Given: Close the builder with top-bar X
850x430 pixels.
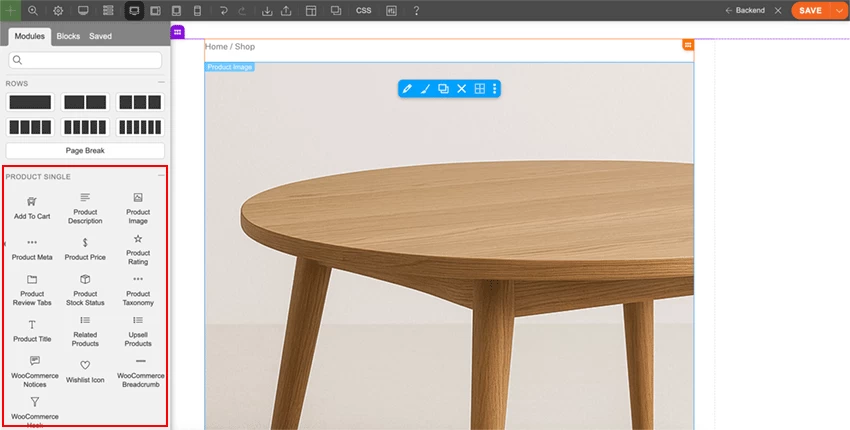Looking at the screenshot, I should click(778, 10).
